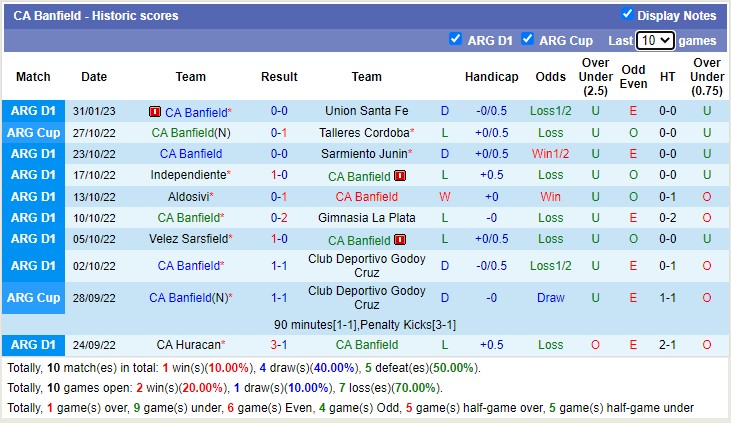Click CA Banfield link in CA Huracan row

pos(366,345)
